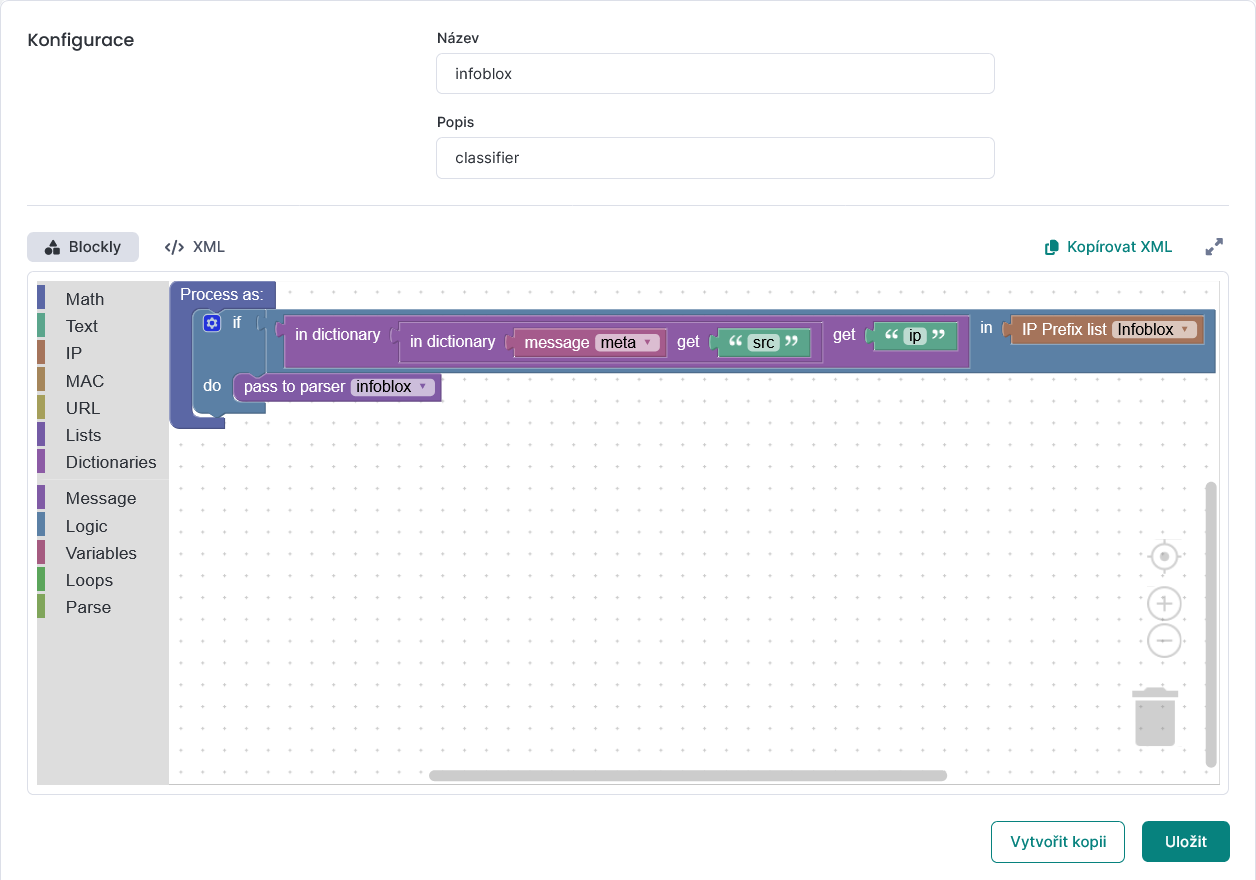Zoom in with the plus icon
1256x880 pixels.
(1164, 604)
